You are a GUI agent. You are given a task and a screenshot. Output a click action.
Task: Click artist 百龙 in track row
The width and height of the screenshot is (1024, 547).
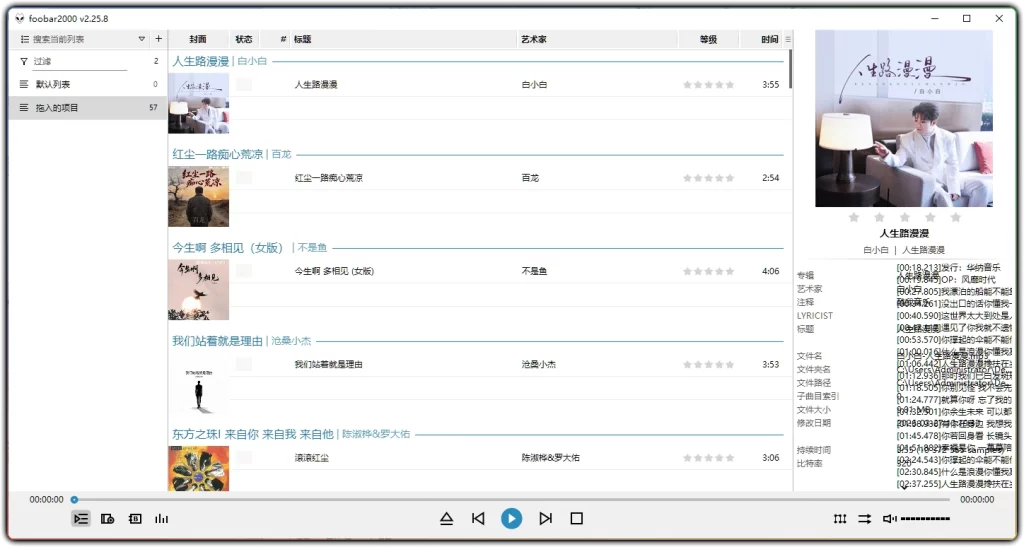point(530,178)
